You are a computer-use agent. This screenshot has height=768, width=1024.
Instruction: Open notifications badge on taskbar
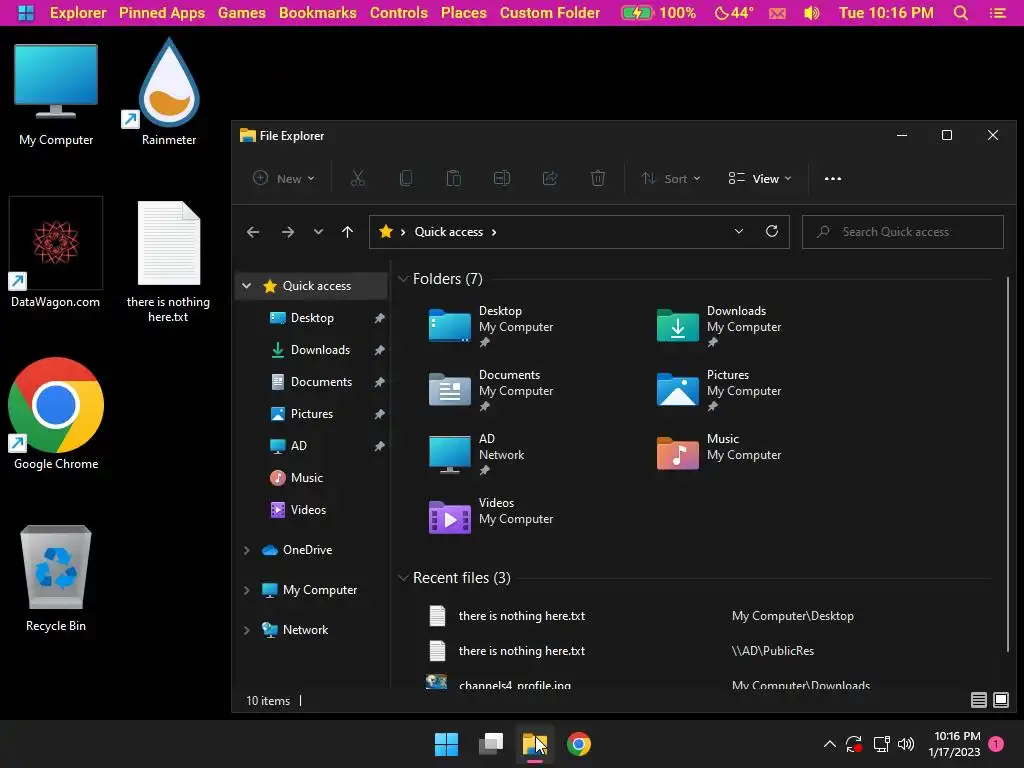(996, 744)
